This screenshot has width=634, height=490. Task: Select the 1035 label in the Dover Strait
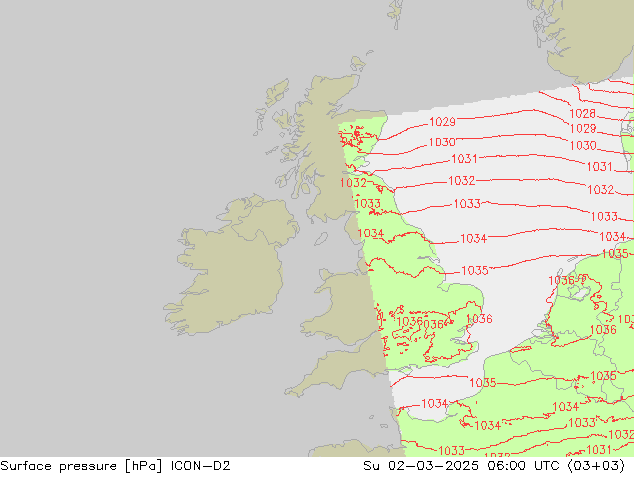[x=482, y=382]
